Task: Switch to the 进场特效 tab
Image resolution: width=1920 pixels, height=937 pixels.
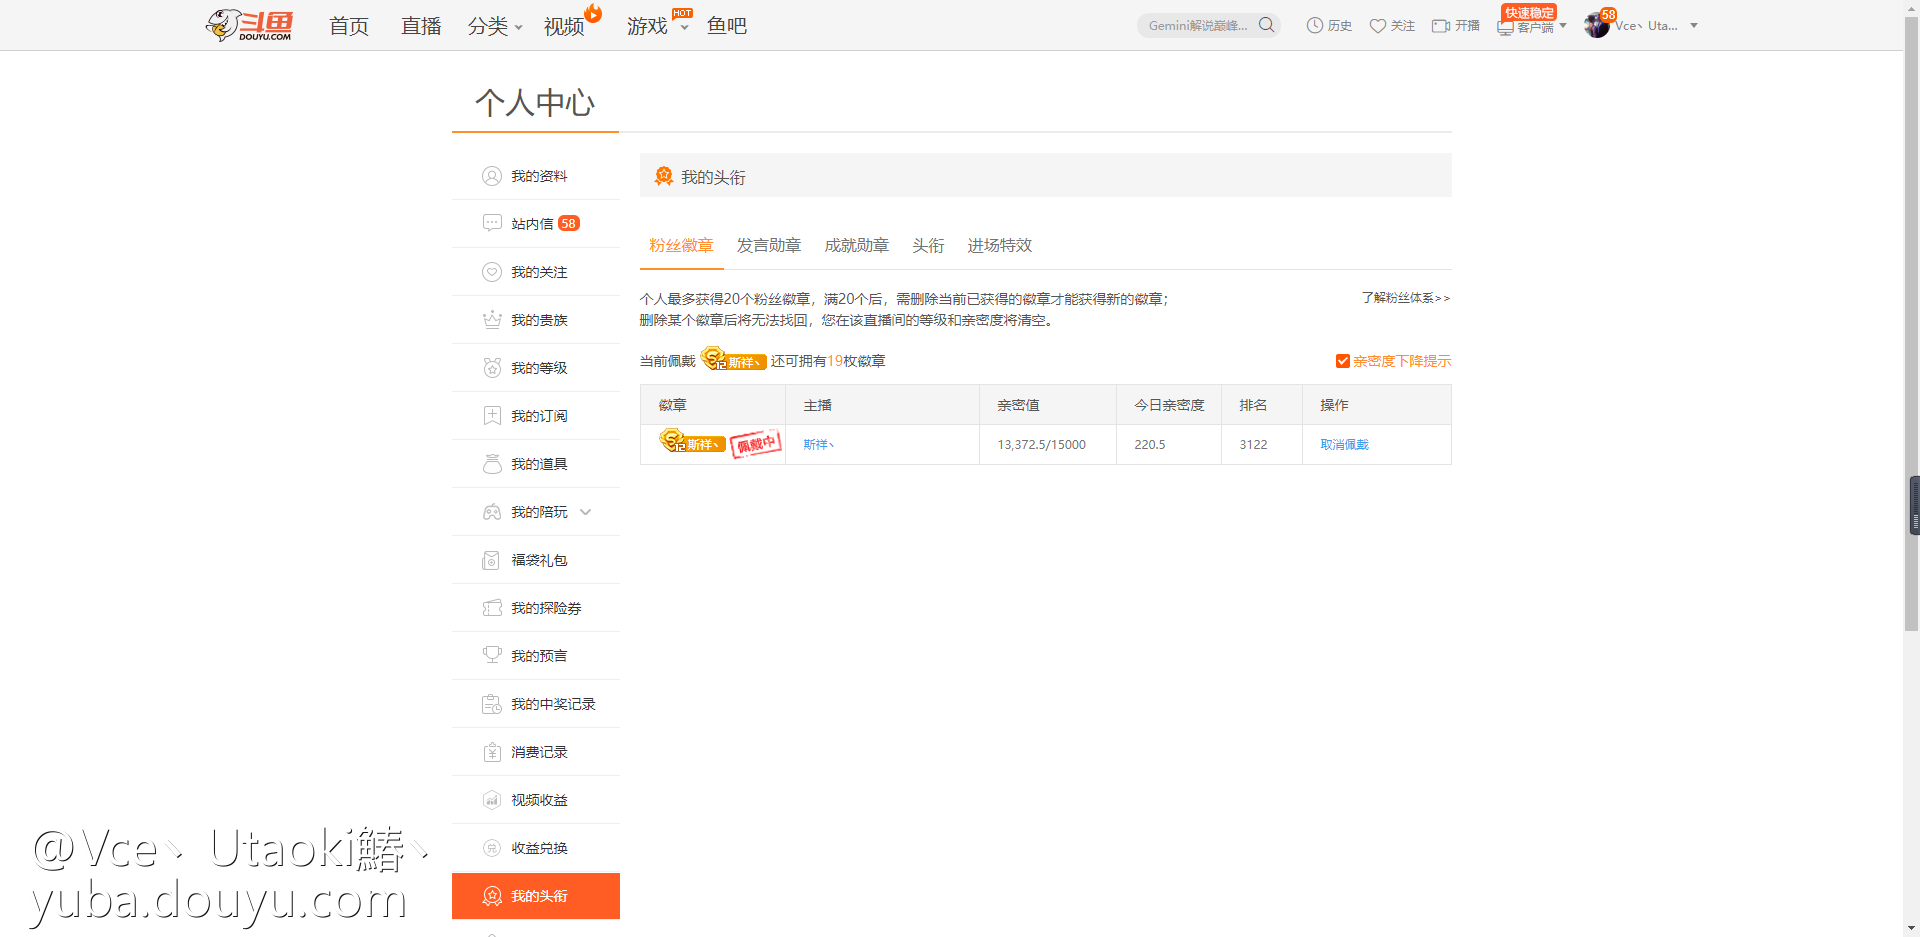Action: coord(999,246)
